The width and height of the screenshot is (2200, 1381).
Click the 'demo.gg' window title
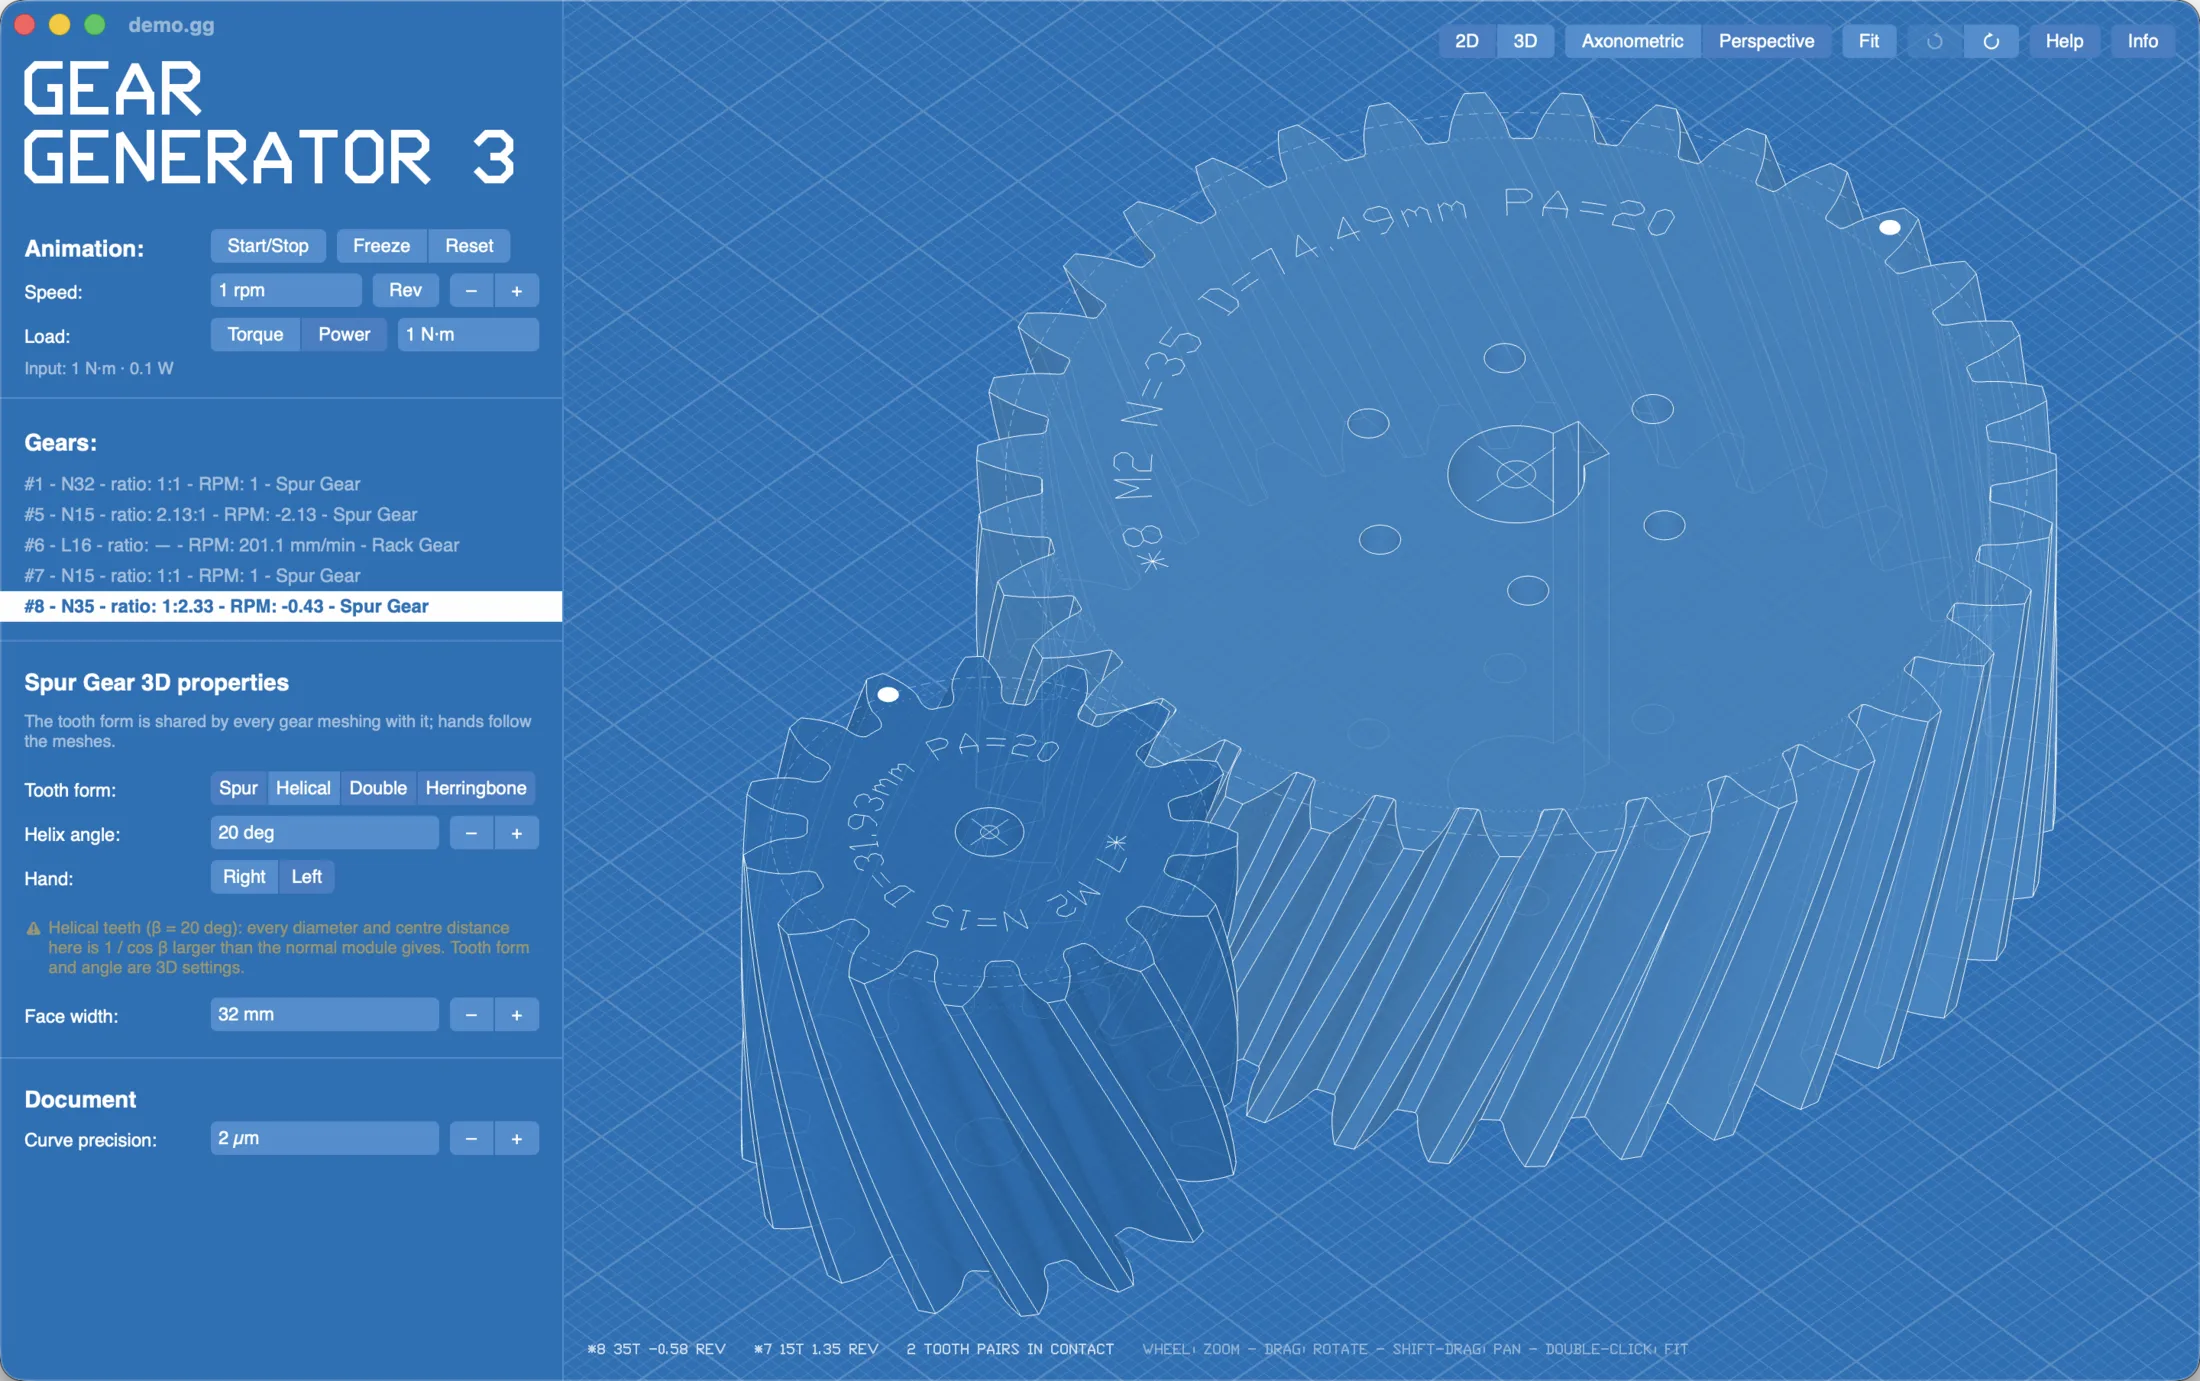(x=171, y=25)
